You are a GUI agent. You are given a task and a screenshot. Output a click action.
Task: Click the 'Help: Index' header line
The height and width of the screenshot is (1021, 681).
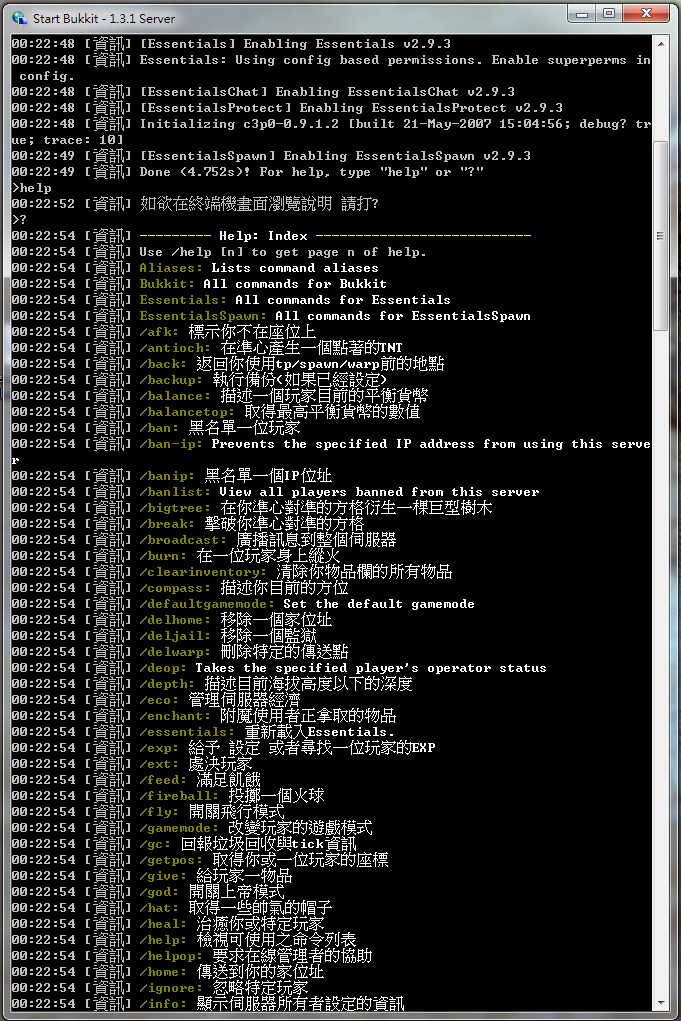335,236
